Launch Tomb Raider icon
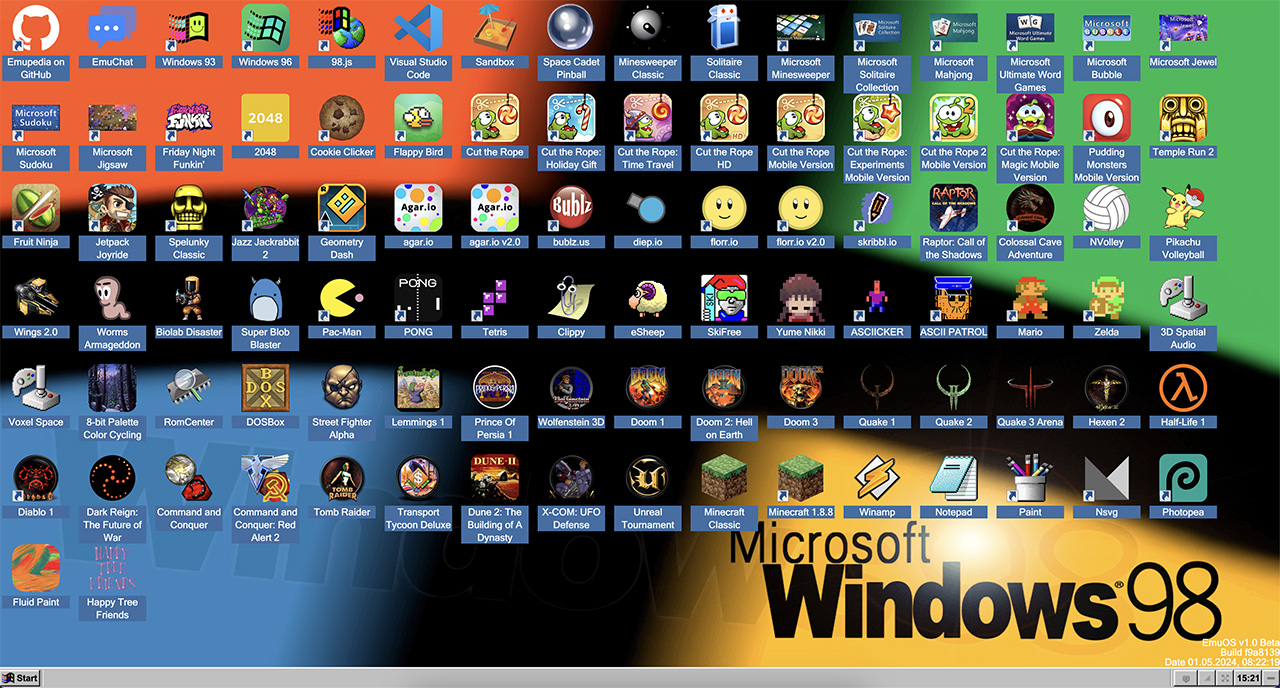This screenshot has width=1280, height=688. [342, 478]
